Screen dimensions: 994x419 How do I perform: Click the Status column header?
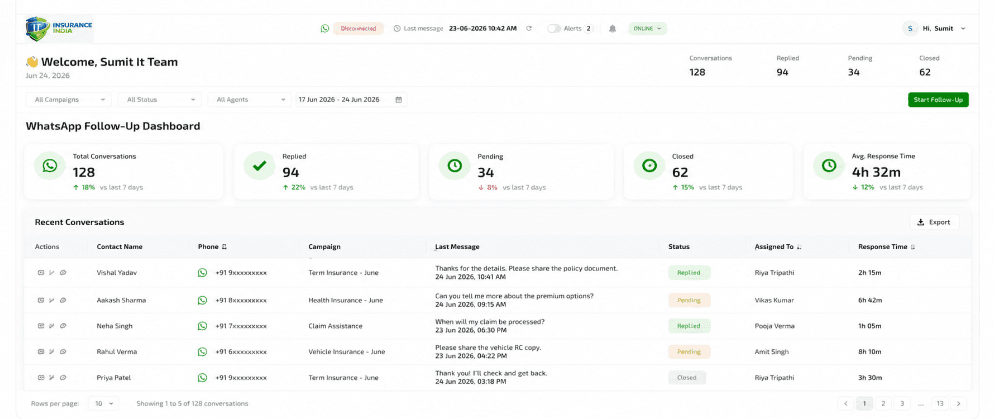[x=679, y=247]
